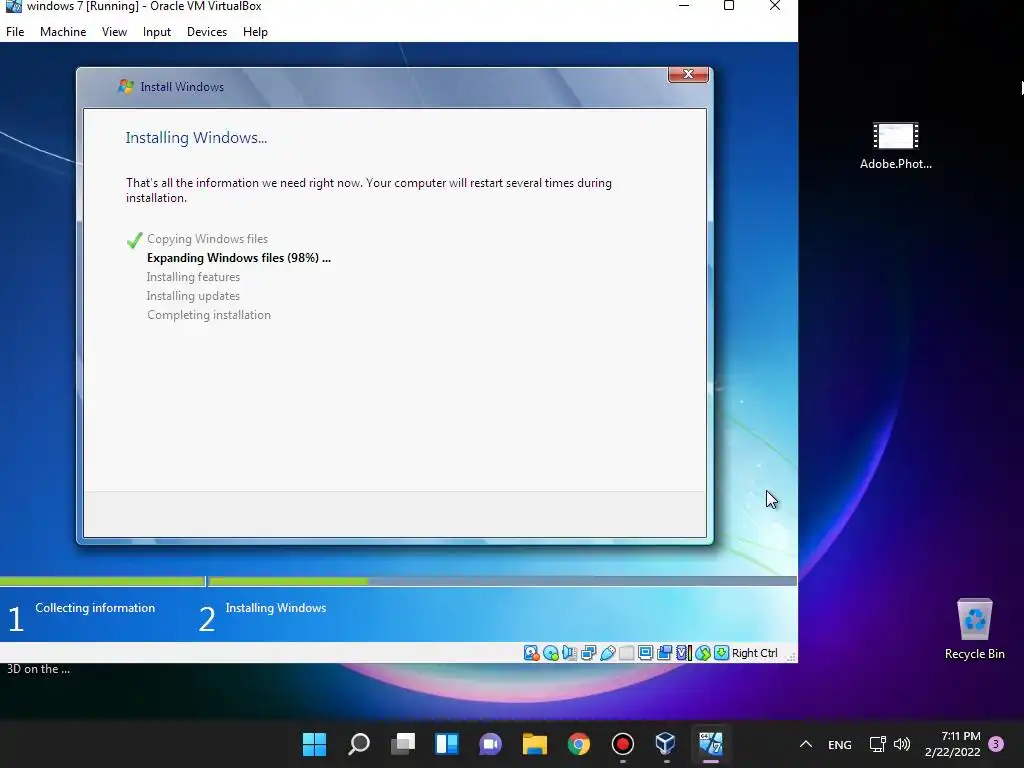Screen dimensions: 1024x768
Task: Open VirtualBox Manager cube icon in taskbar
Action: pos(665,744)
